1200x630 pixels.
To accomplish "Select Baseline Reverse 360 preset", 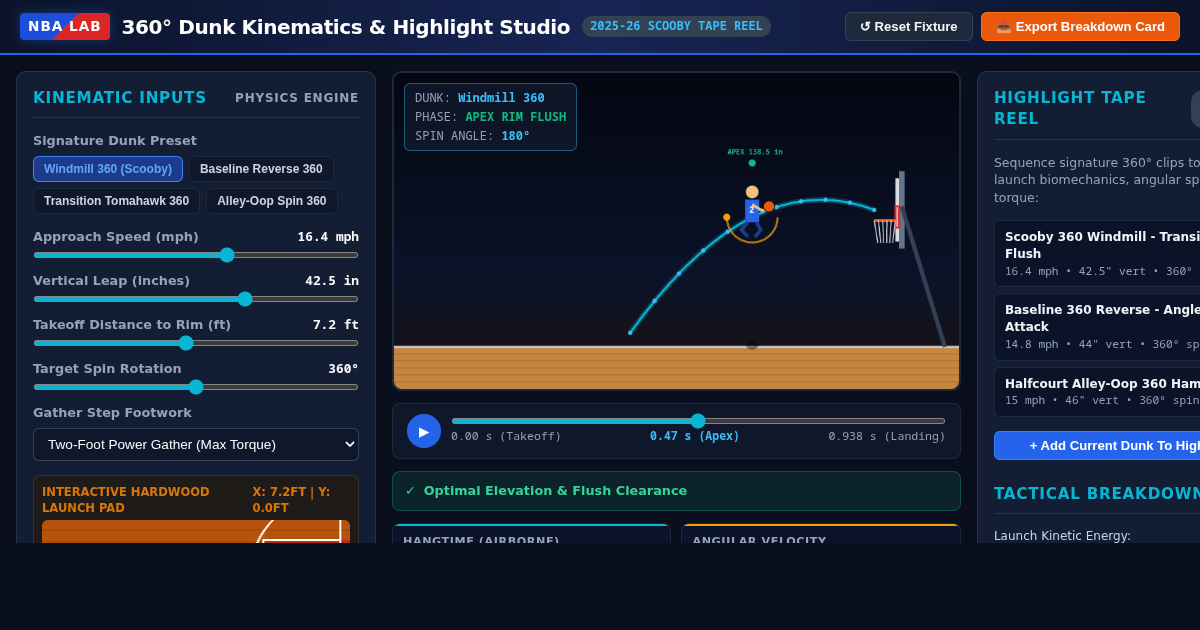I will 261,169.
